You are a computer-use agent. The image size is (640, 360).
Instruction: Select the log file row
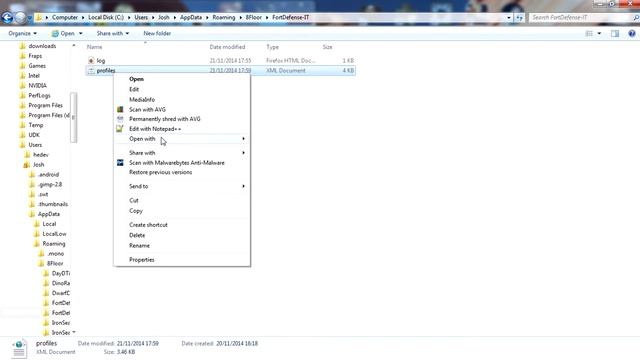(220, 60)
